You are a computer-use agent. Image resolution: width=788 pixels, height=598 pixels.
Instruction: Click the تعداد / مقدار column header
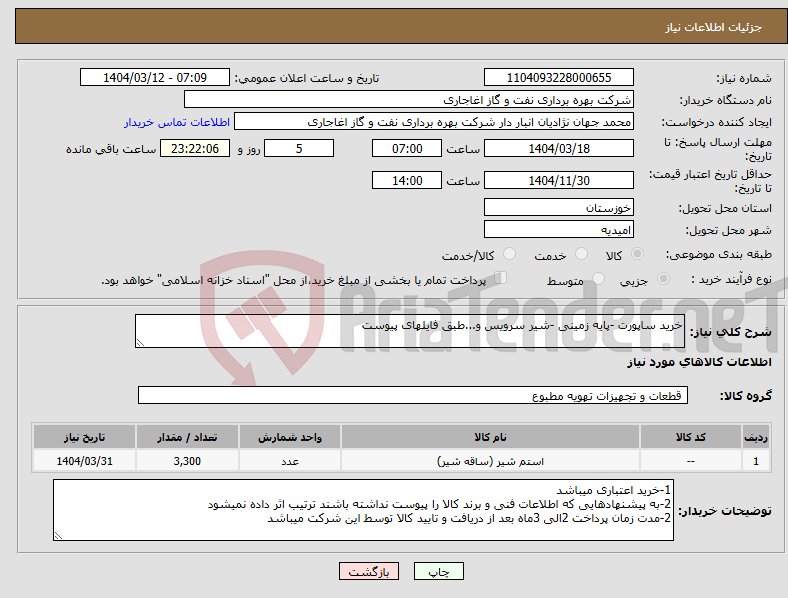[187, 437]
